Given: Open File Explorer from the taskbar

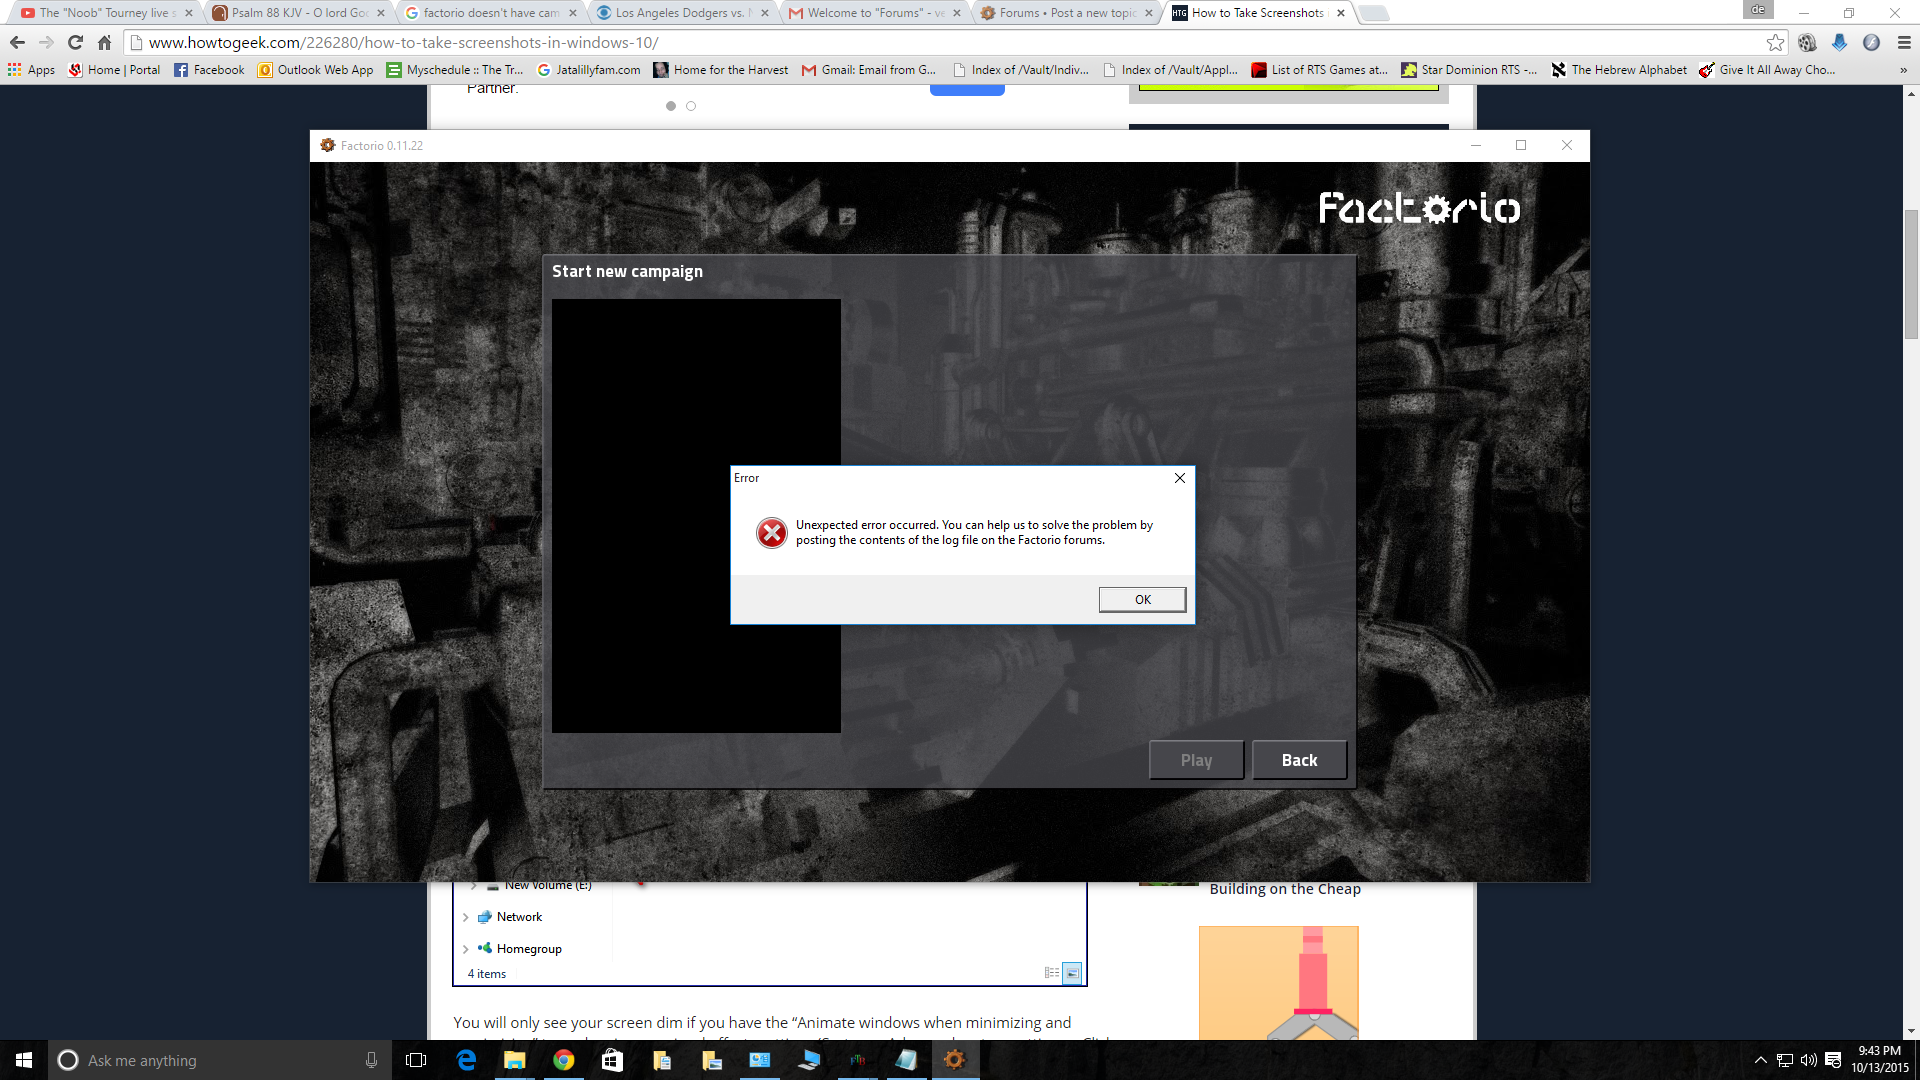Looking at the screenshot, I should point(514,1060).
